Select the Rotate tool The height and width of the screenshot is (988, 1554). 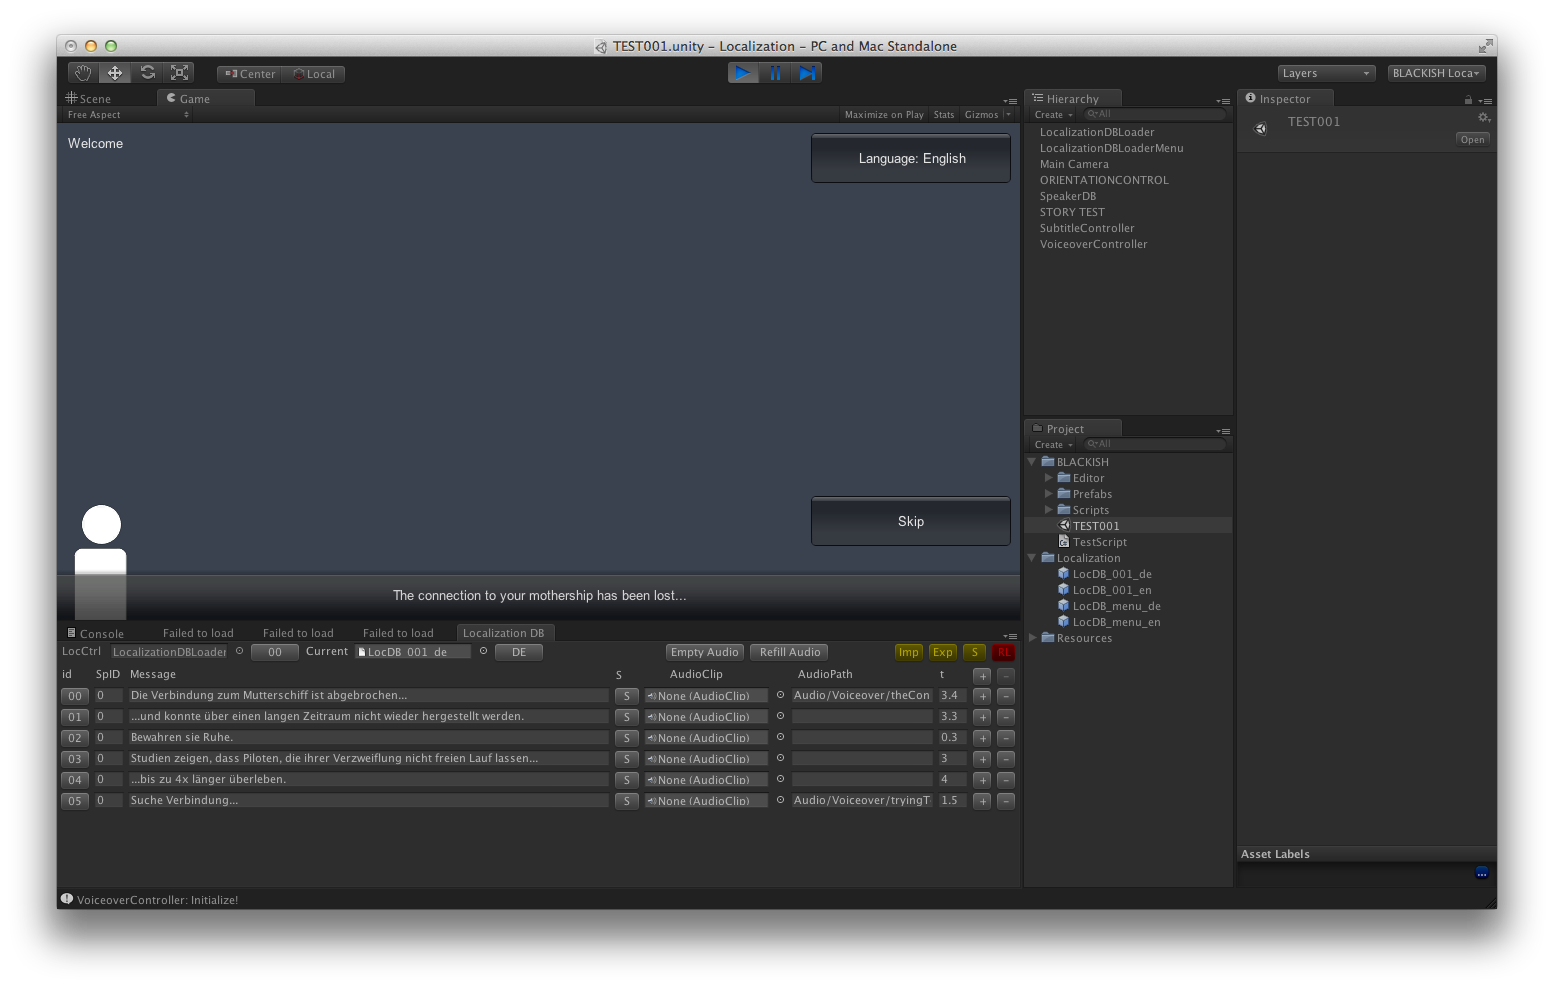(x=147, y=72)
